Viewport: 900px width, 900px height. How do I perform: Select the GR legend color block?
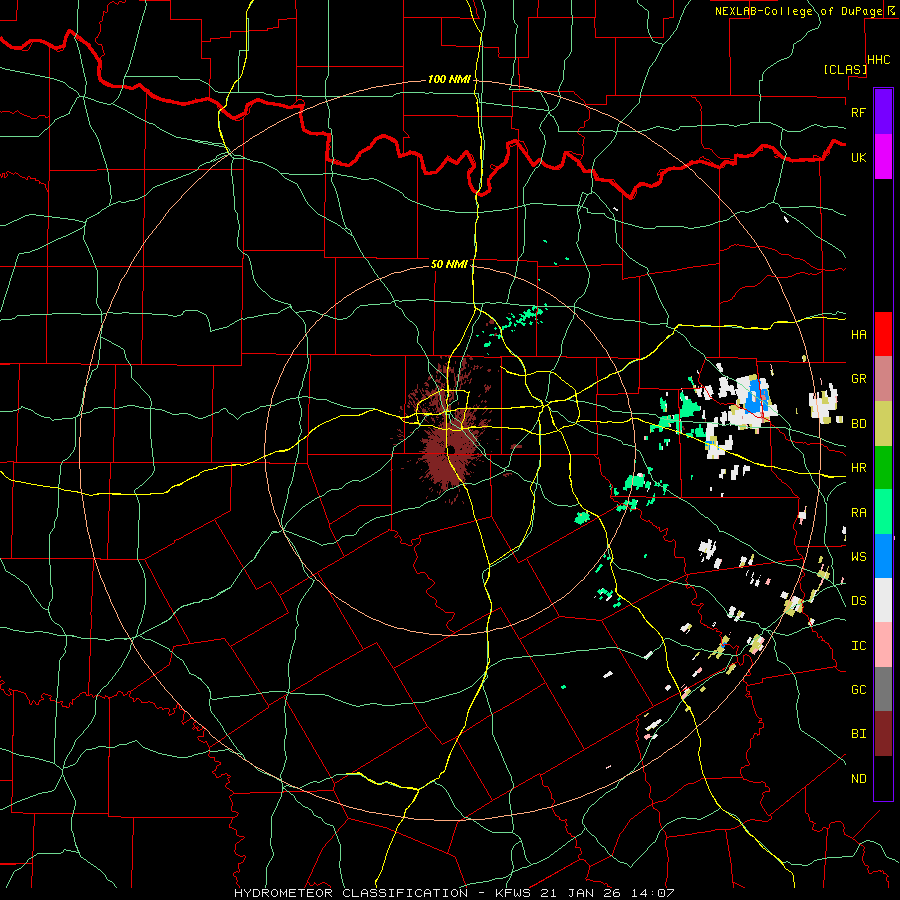(883, 378)
